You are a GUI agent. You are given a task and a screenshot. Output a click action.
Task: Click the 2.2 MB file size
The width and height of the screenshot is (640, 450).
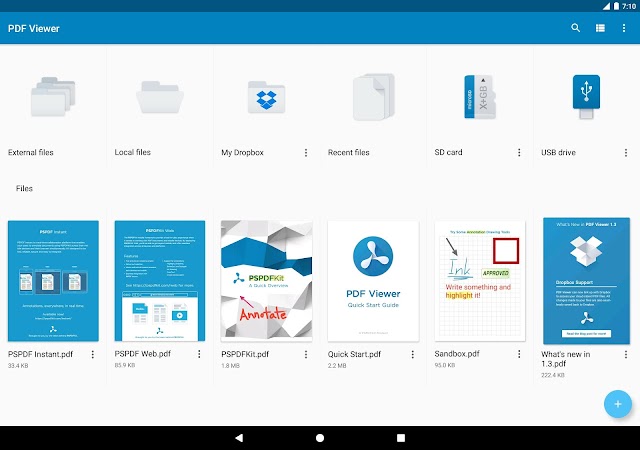click(337, 365)
